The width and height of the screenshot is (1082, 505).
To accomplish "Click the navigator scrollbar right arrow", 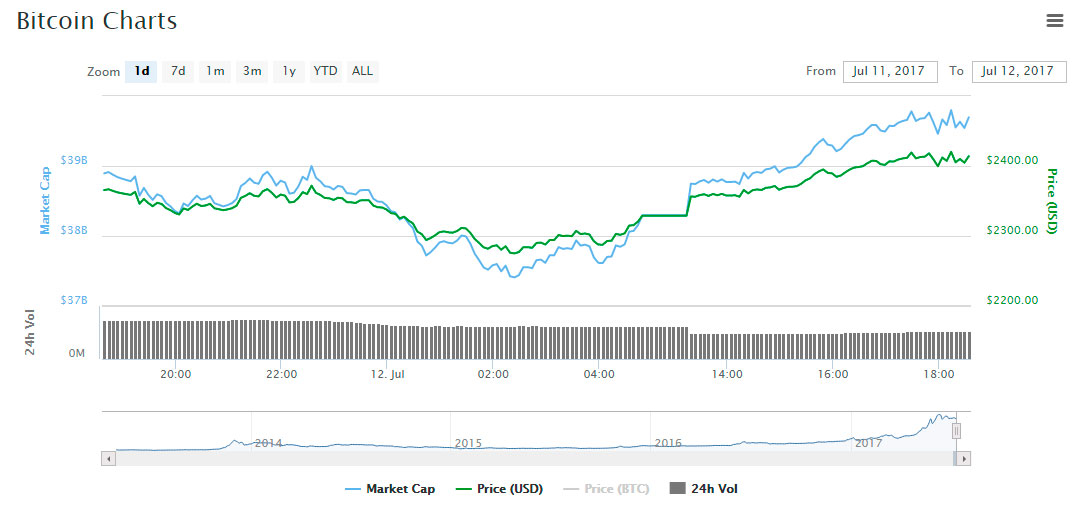I will pos(964,458).
